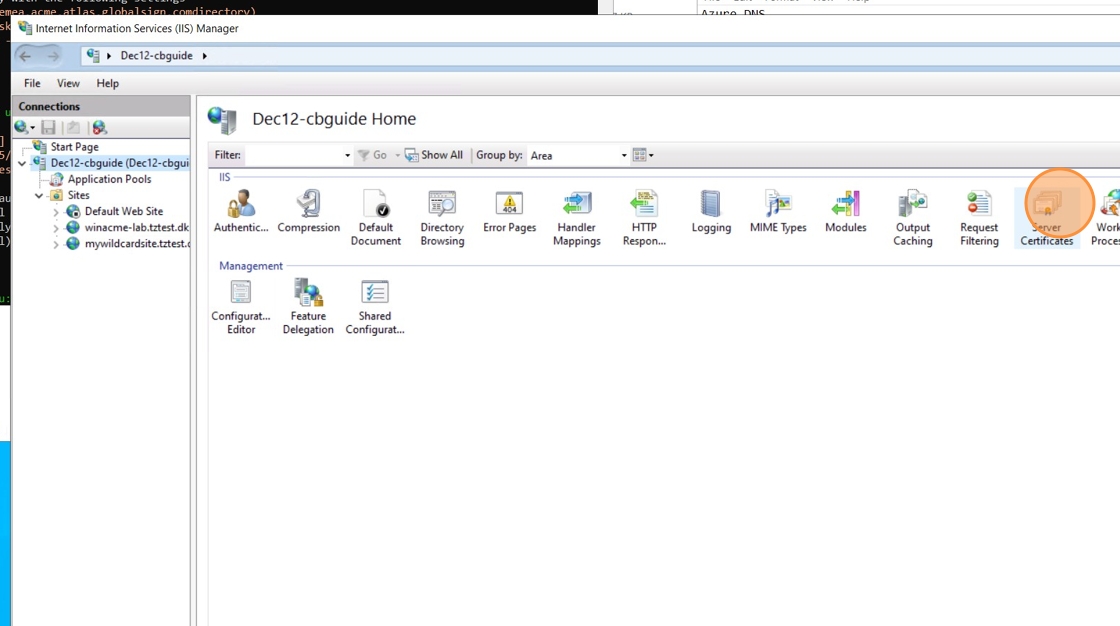Open the Authentication feature
Viewport: 1120px width, 626px height.
click(x=241, y=212)
